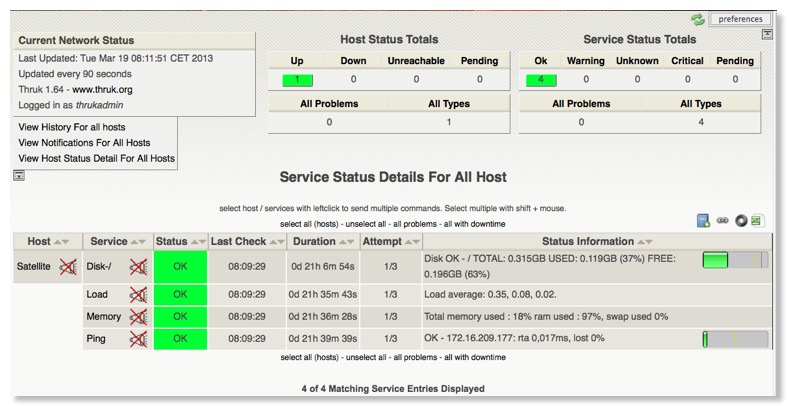Click notifications-disabled icon in the Ping row

138,339
